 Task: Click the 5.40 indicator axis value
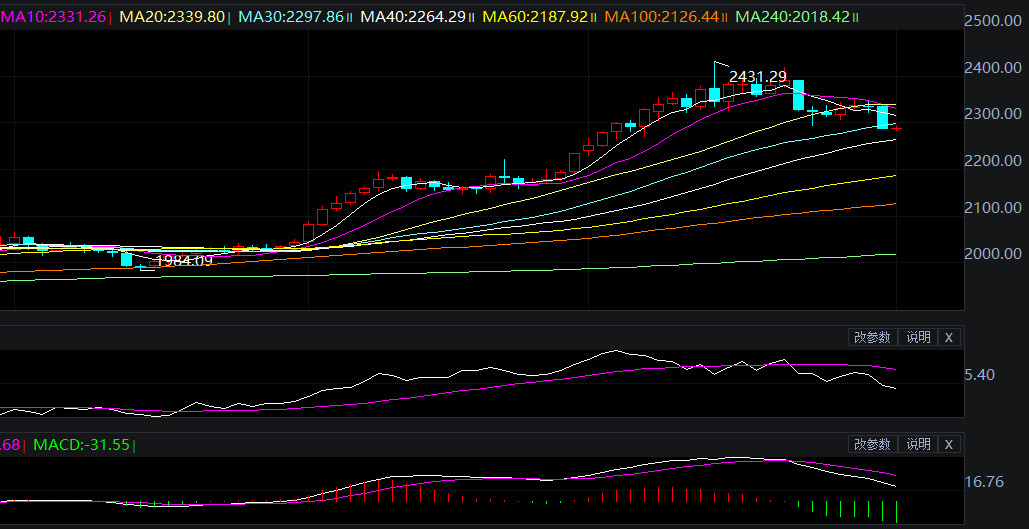(979, 375)
